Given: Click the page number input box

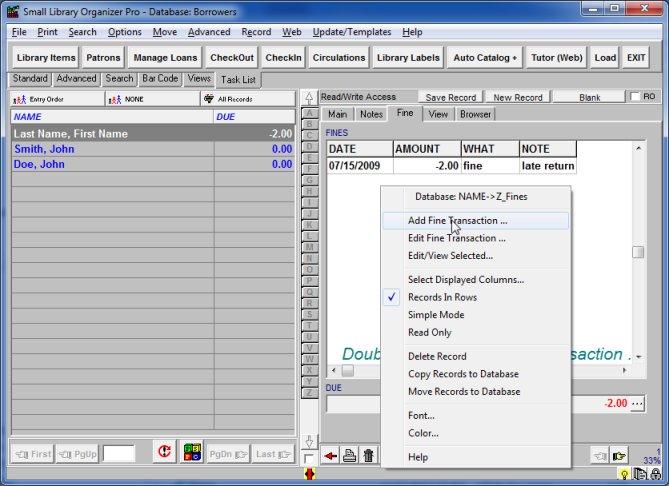Looking at the screenshot, I should [119, 454].
